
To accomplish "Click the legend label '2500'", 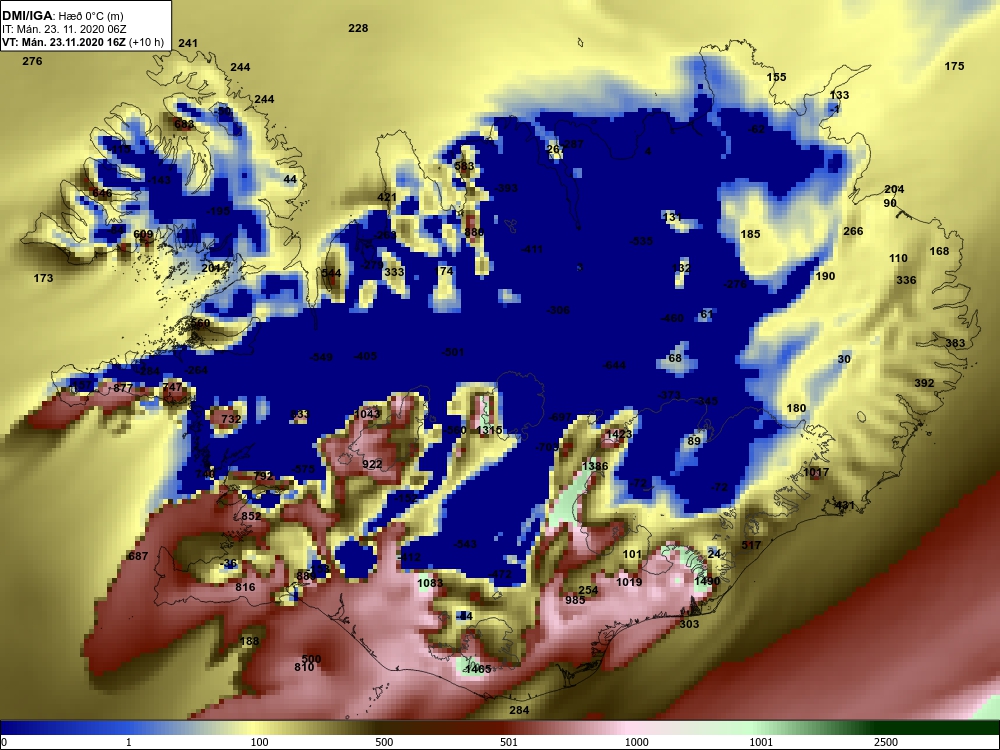I will point(885,742).
